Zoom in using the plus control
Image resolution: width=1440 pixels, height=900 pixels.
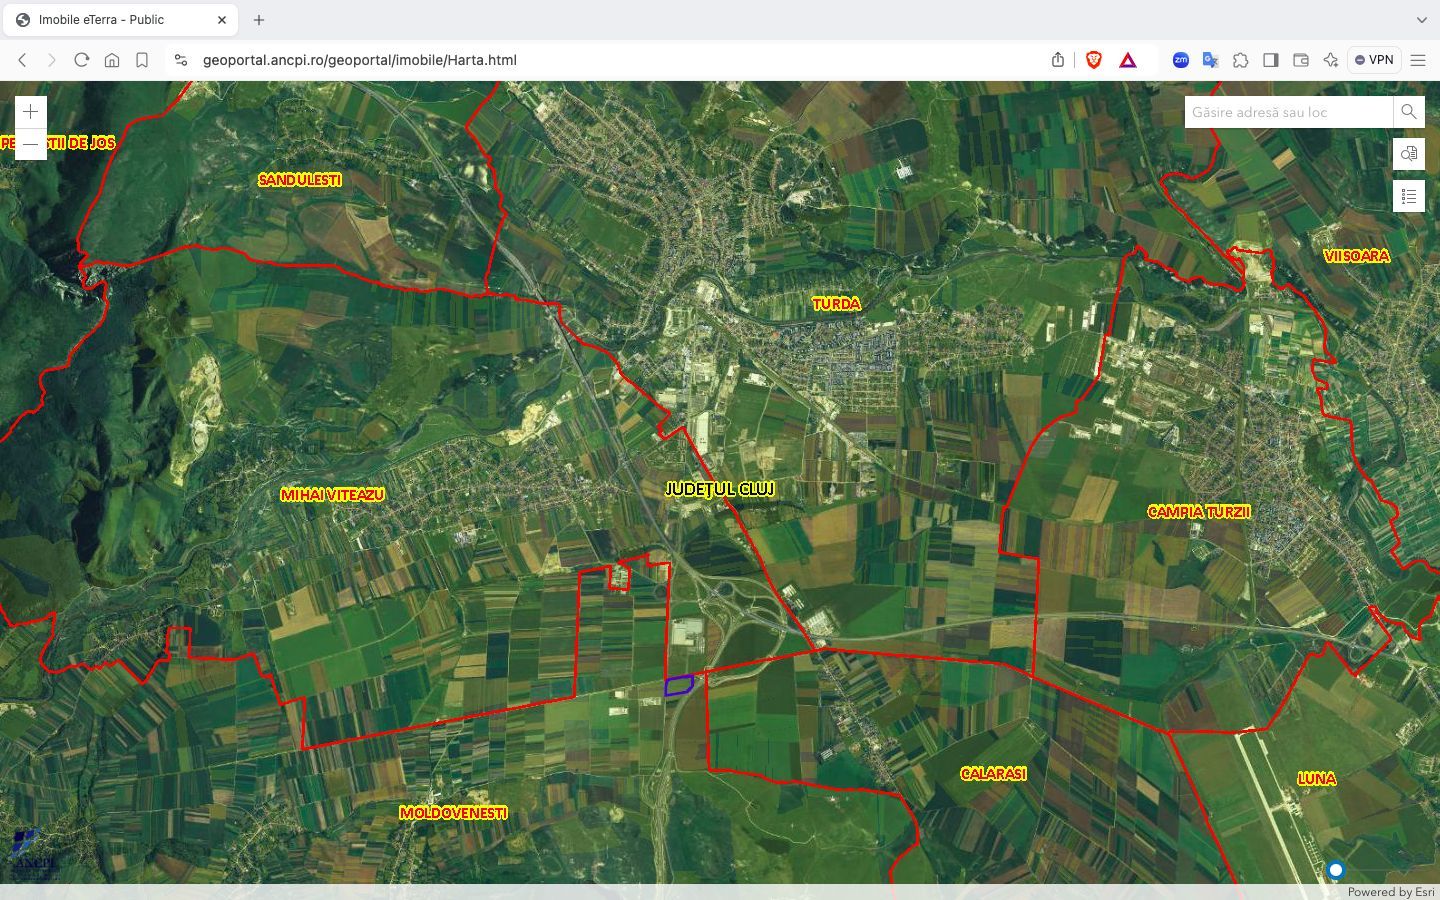[x=29, y=111]
